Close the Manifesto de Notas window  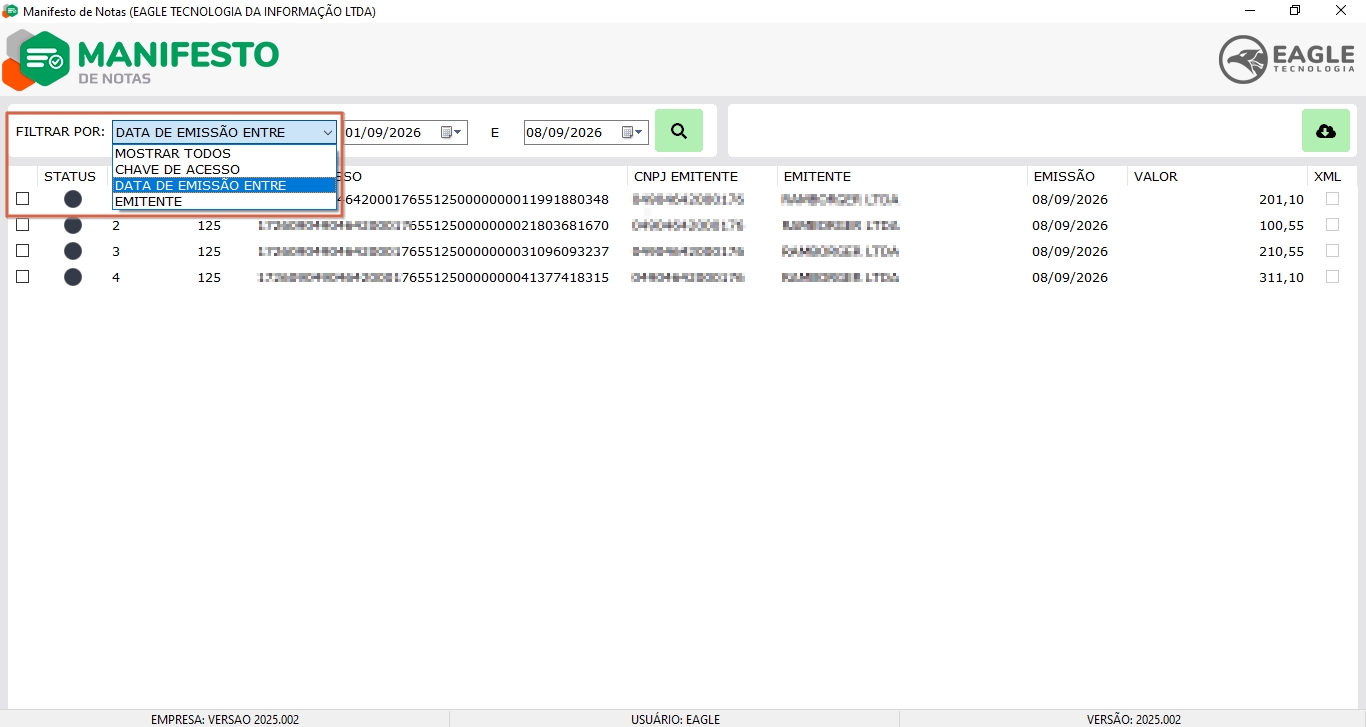point(1341,11)
